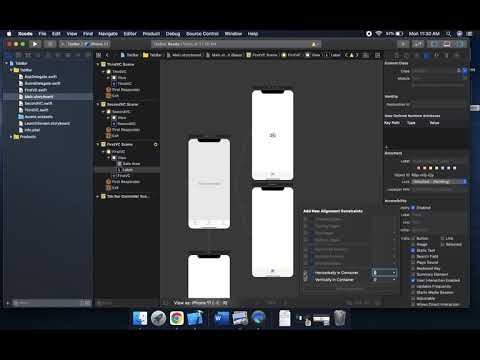Toggle the Accessibility Enabled checkbox
Viewport: 480px width, 360px height.
pos(413,208)
